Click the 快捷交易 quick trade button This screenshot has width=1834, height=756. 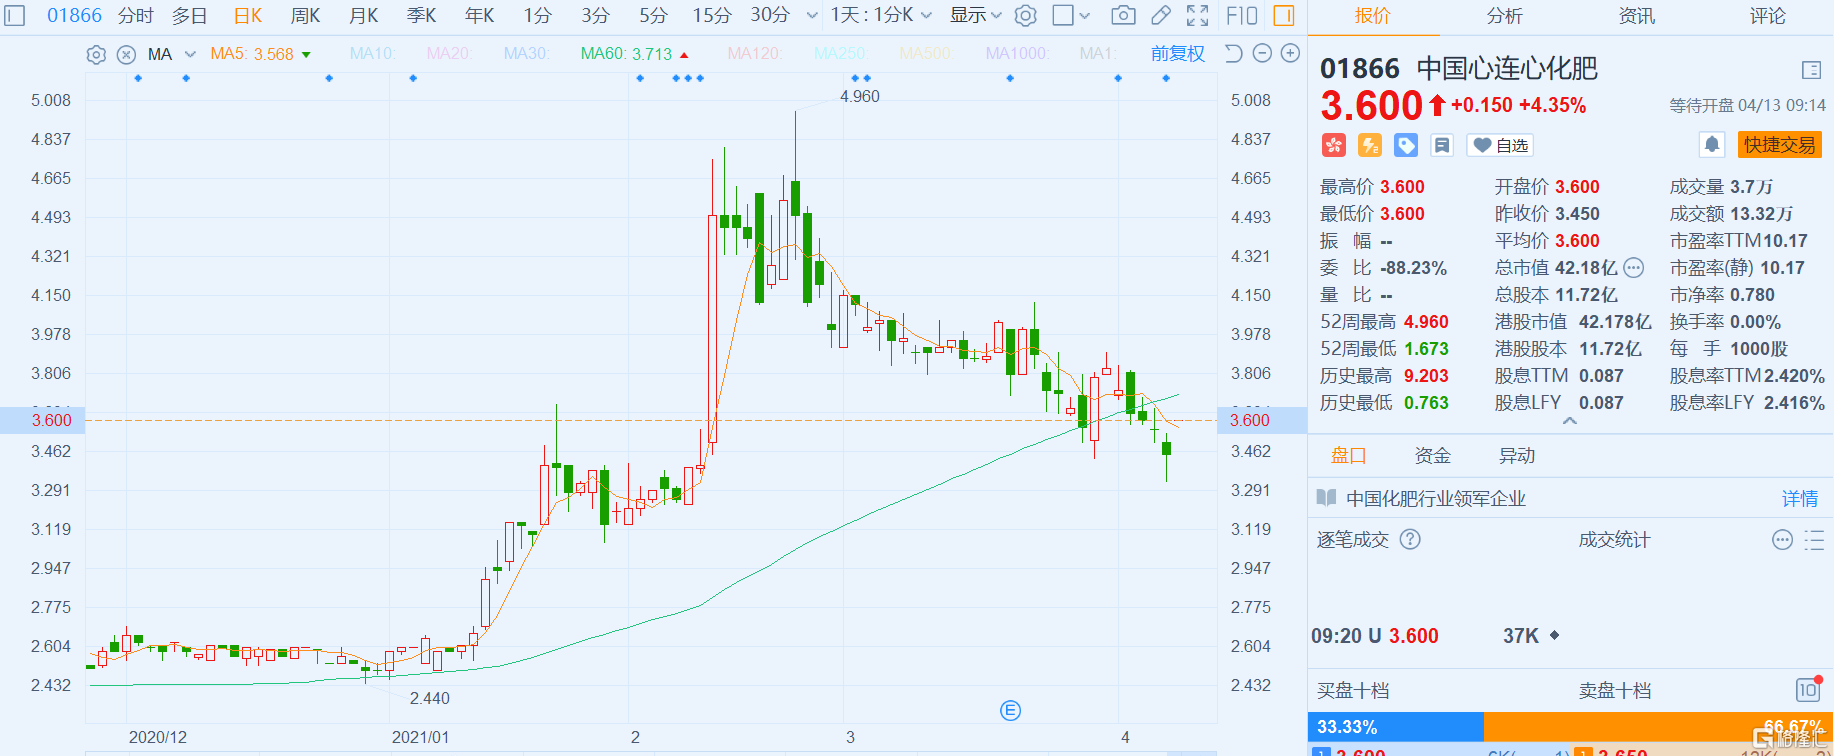[1779, 145]
